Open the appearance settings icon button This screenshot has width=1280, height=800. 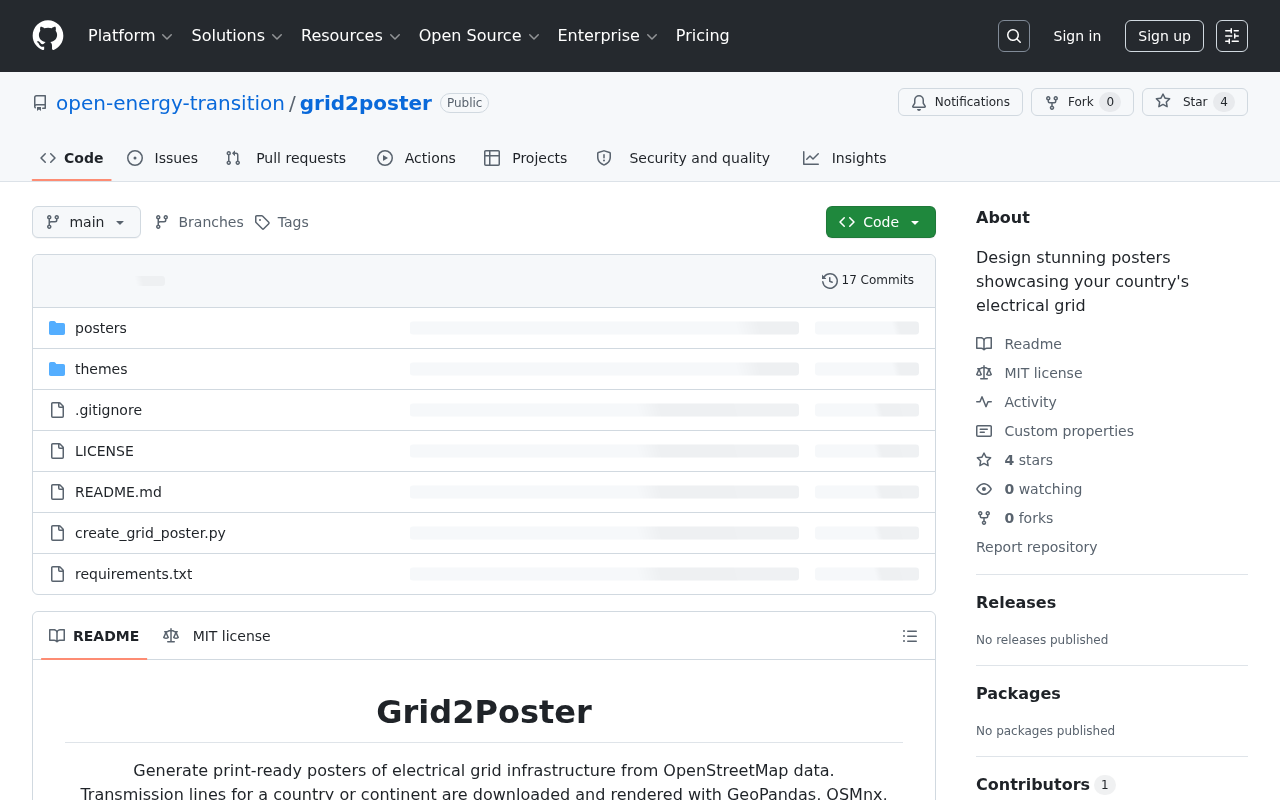tap(1232, 36)
